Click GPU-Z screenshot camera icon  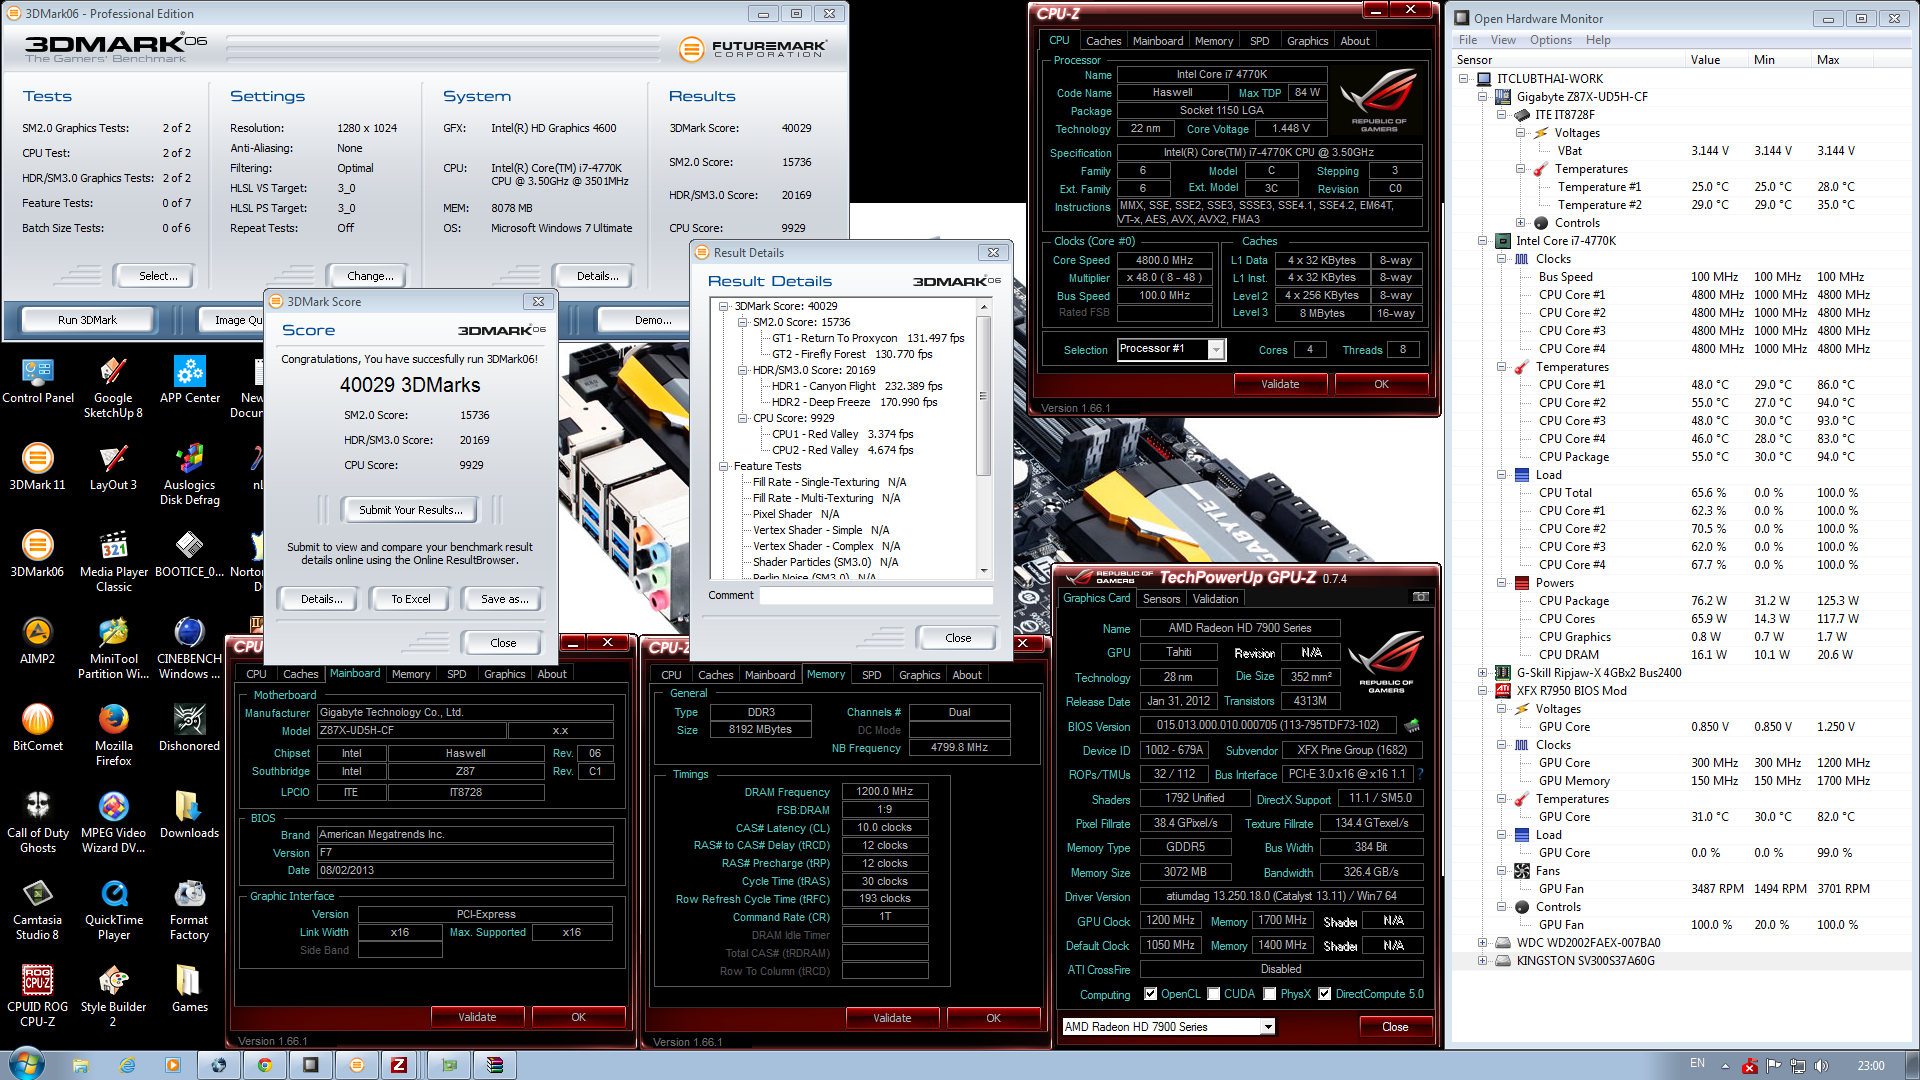point(1420,597)
